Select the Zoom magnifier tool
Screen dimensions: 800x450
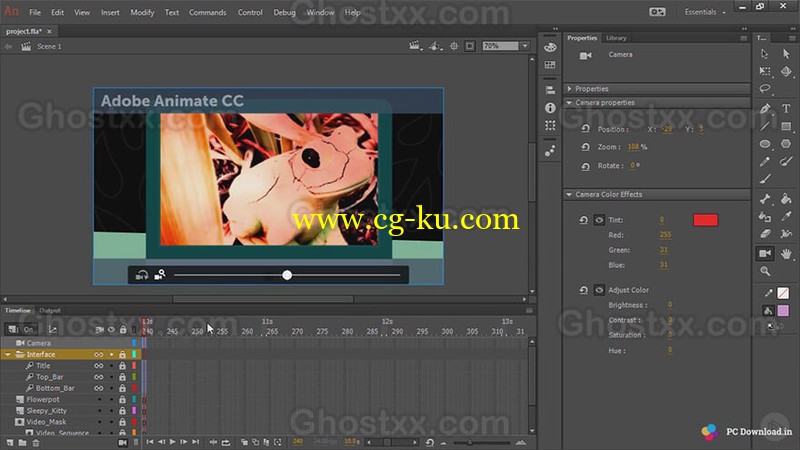(765, 271)
